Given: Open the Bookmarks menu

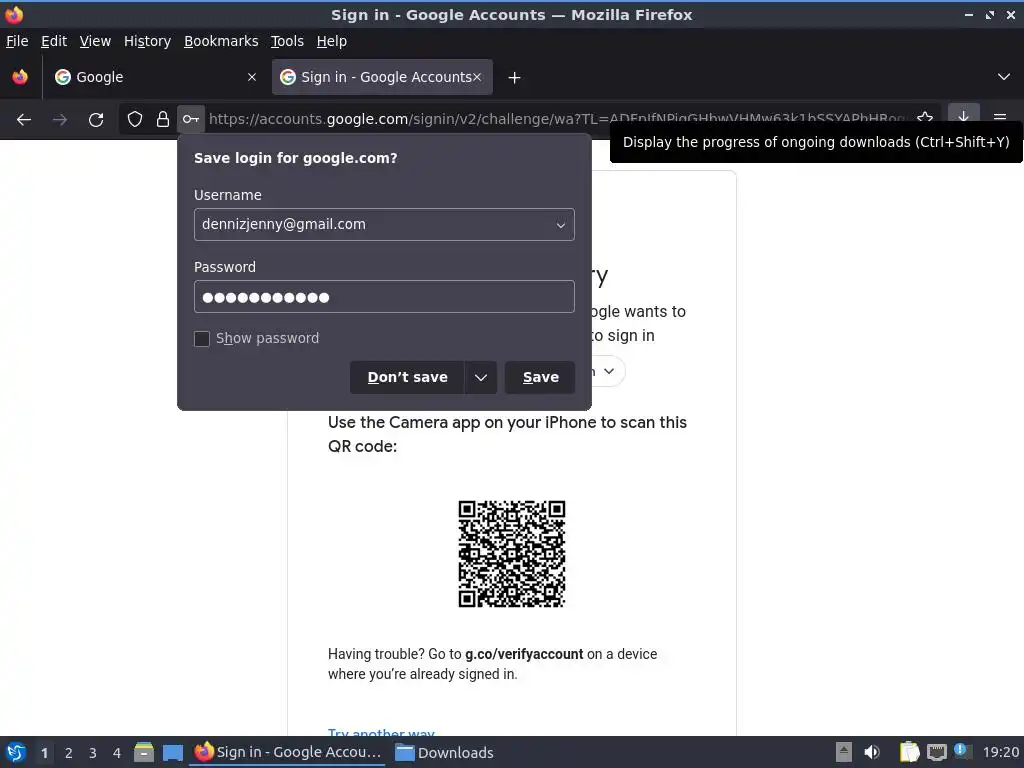Looking at the screenshot, I should pyautogui.click(x=221, y=41).
